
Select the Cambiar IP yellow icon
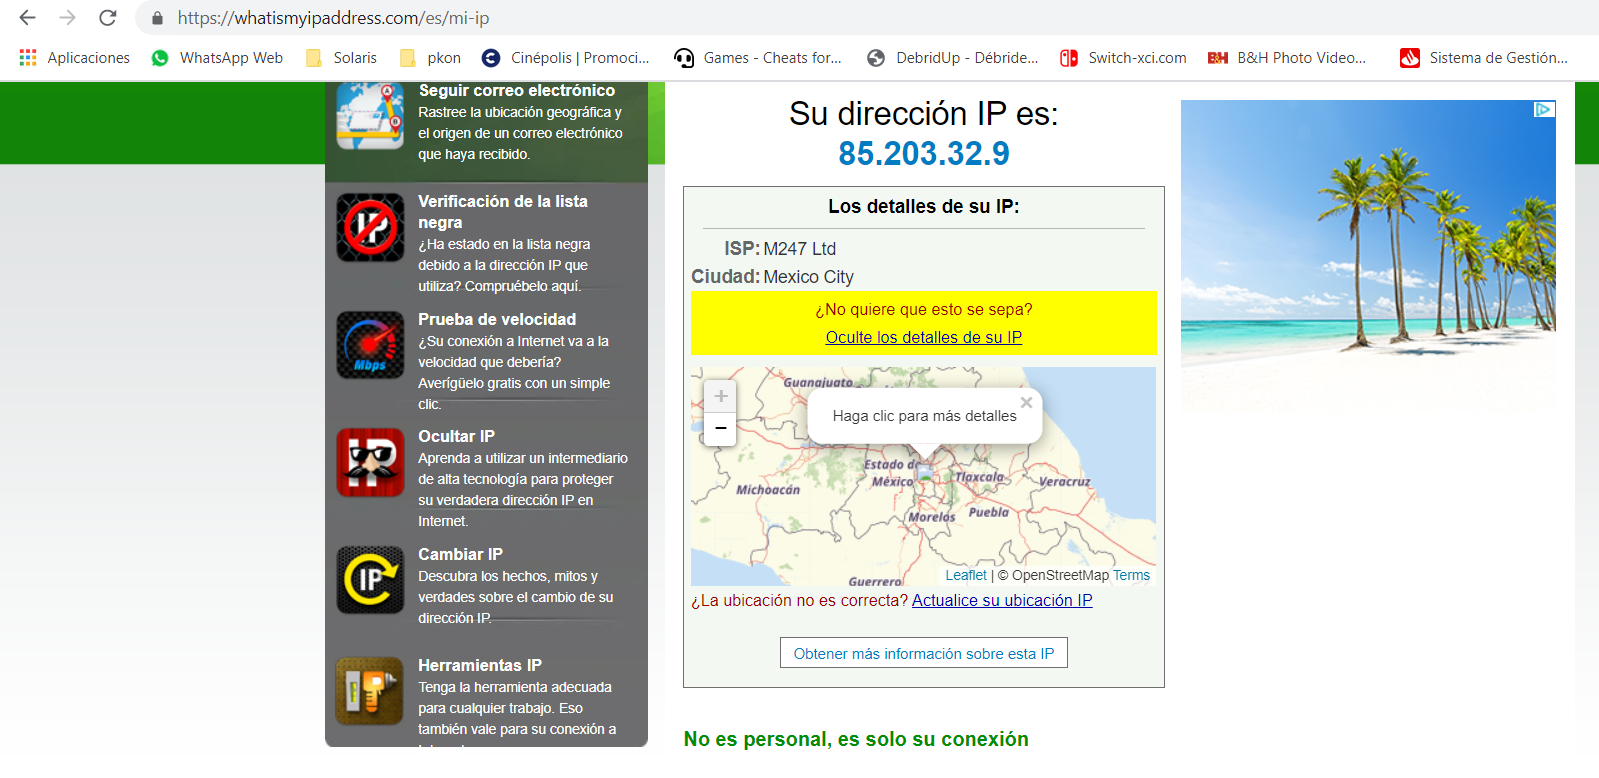pos(370,579)
